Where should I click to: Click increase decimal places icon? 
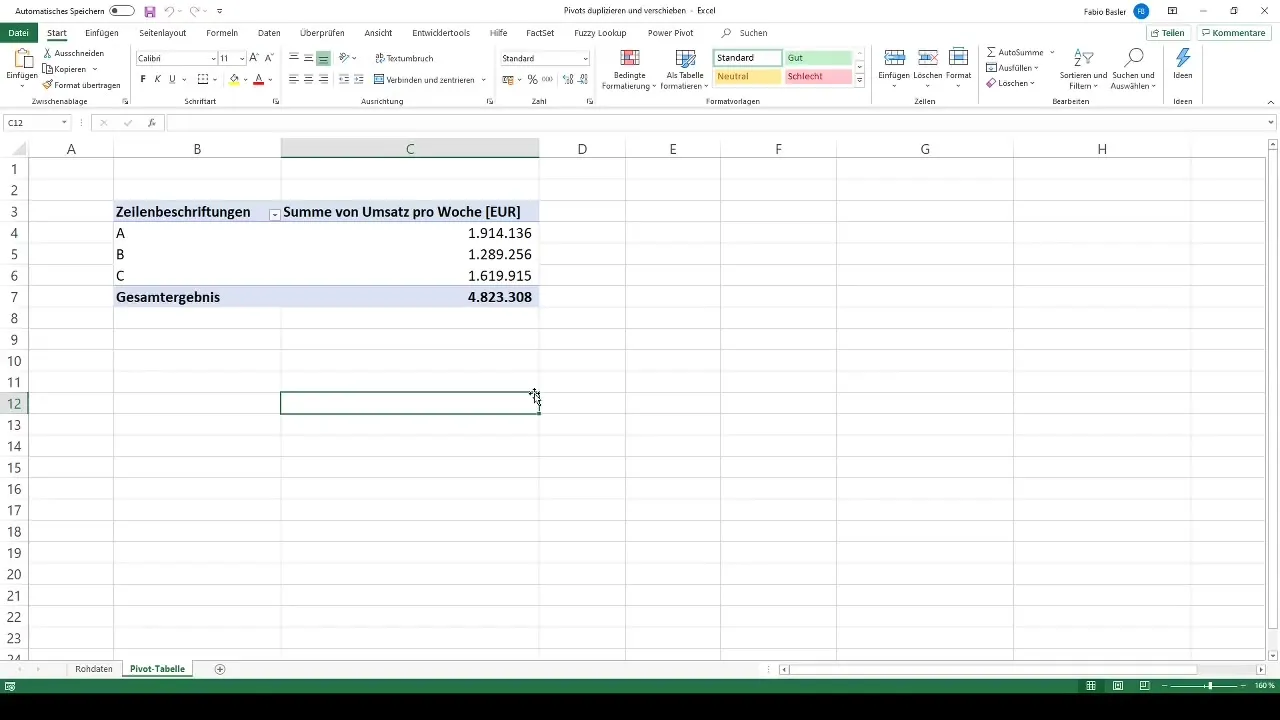click(568, 79)
